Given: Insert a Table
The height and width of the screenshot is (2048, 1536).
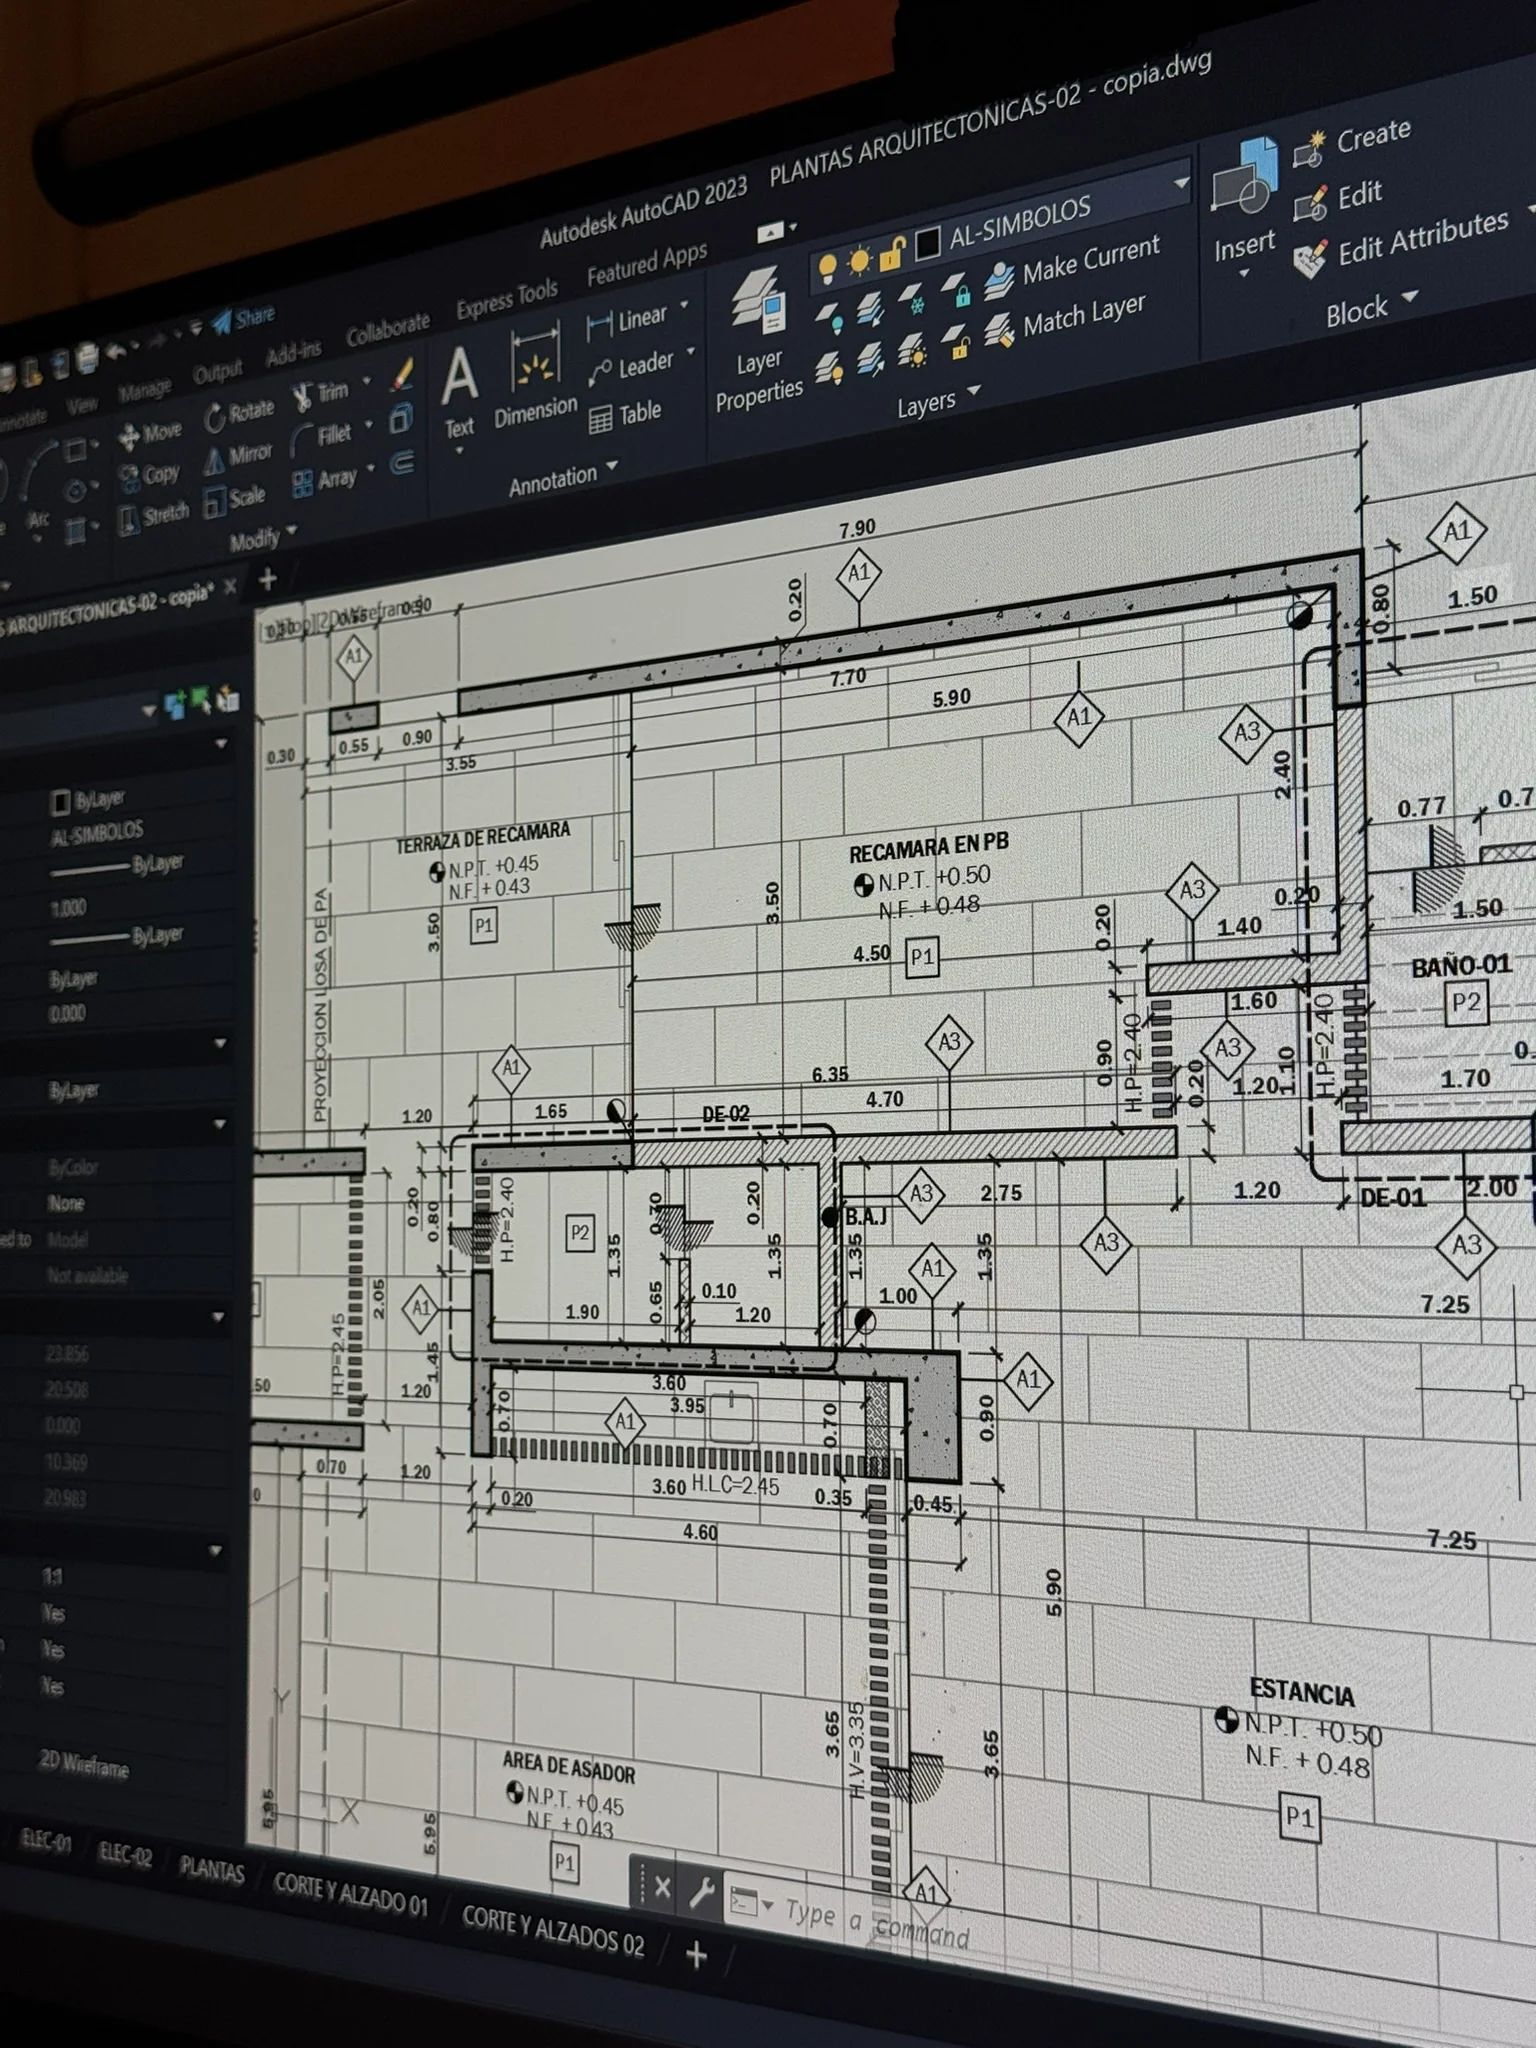Looking at the screenshot, I should tap(625, 414).
